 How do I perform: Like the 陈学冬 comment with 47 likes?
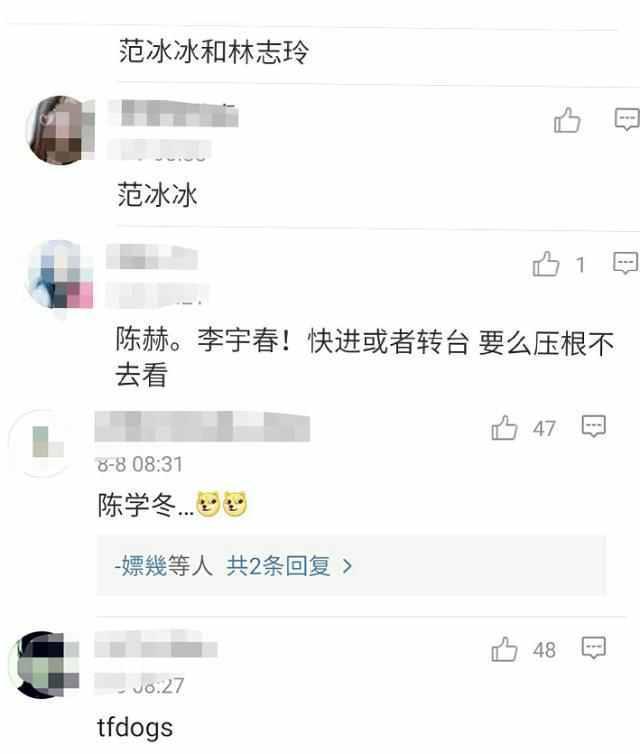click(504, 427)
